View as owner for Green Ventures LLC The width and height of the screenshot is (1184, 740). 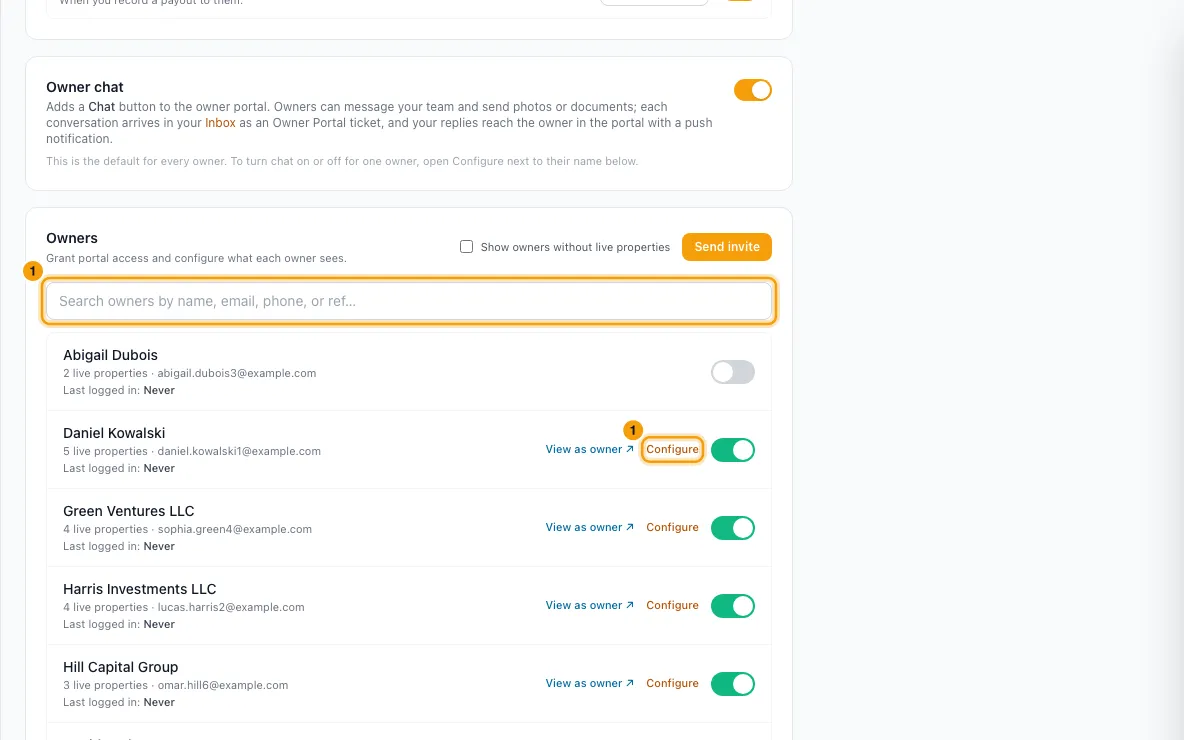[x=590, y=527]
